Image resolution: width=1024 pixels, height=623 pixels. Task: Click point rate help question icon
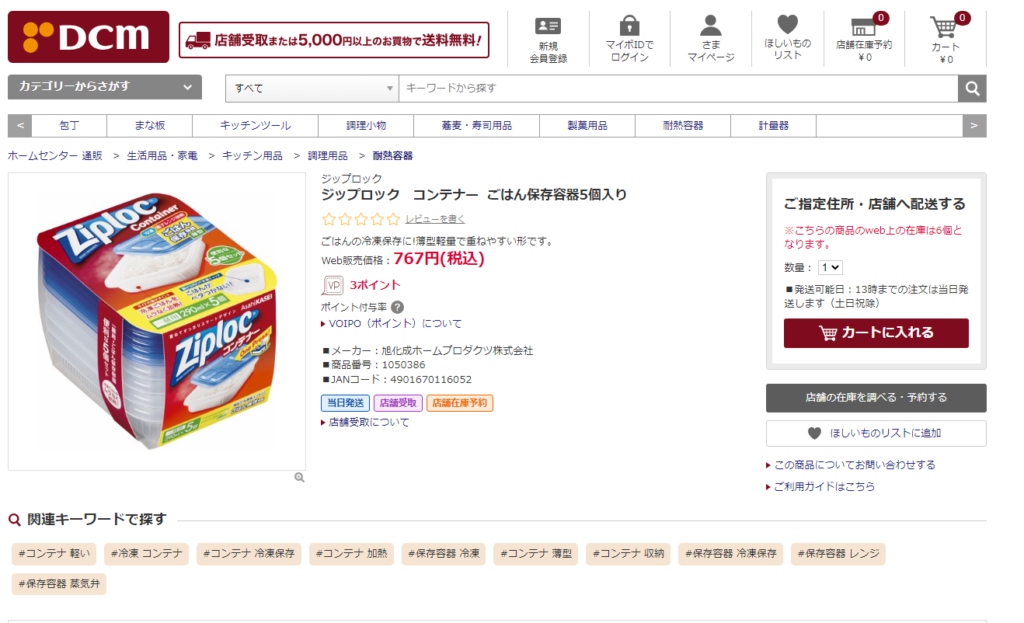(x=397, y=307)
